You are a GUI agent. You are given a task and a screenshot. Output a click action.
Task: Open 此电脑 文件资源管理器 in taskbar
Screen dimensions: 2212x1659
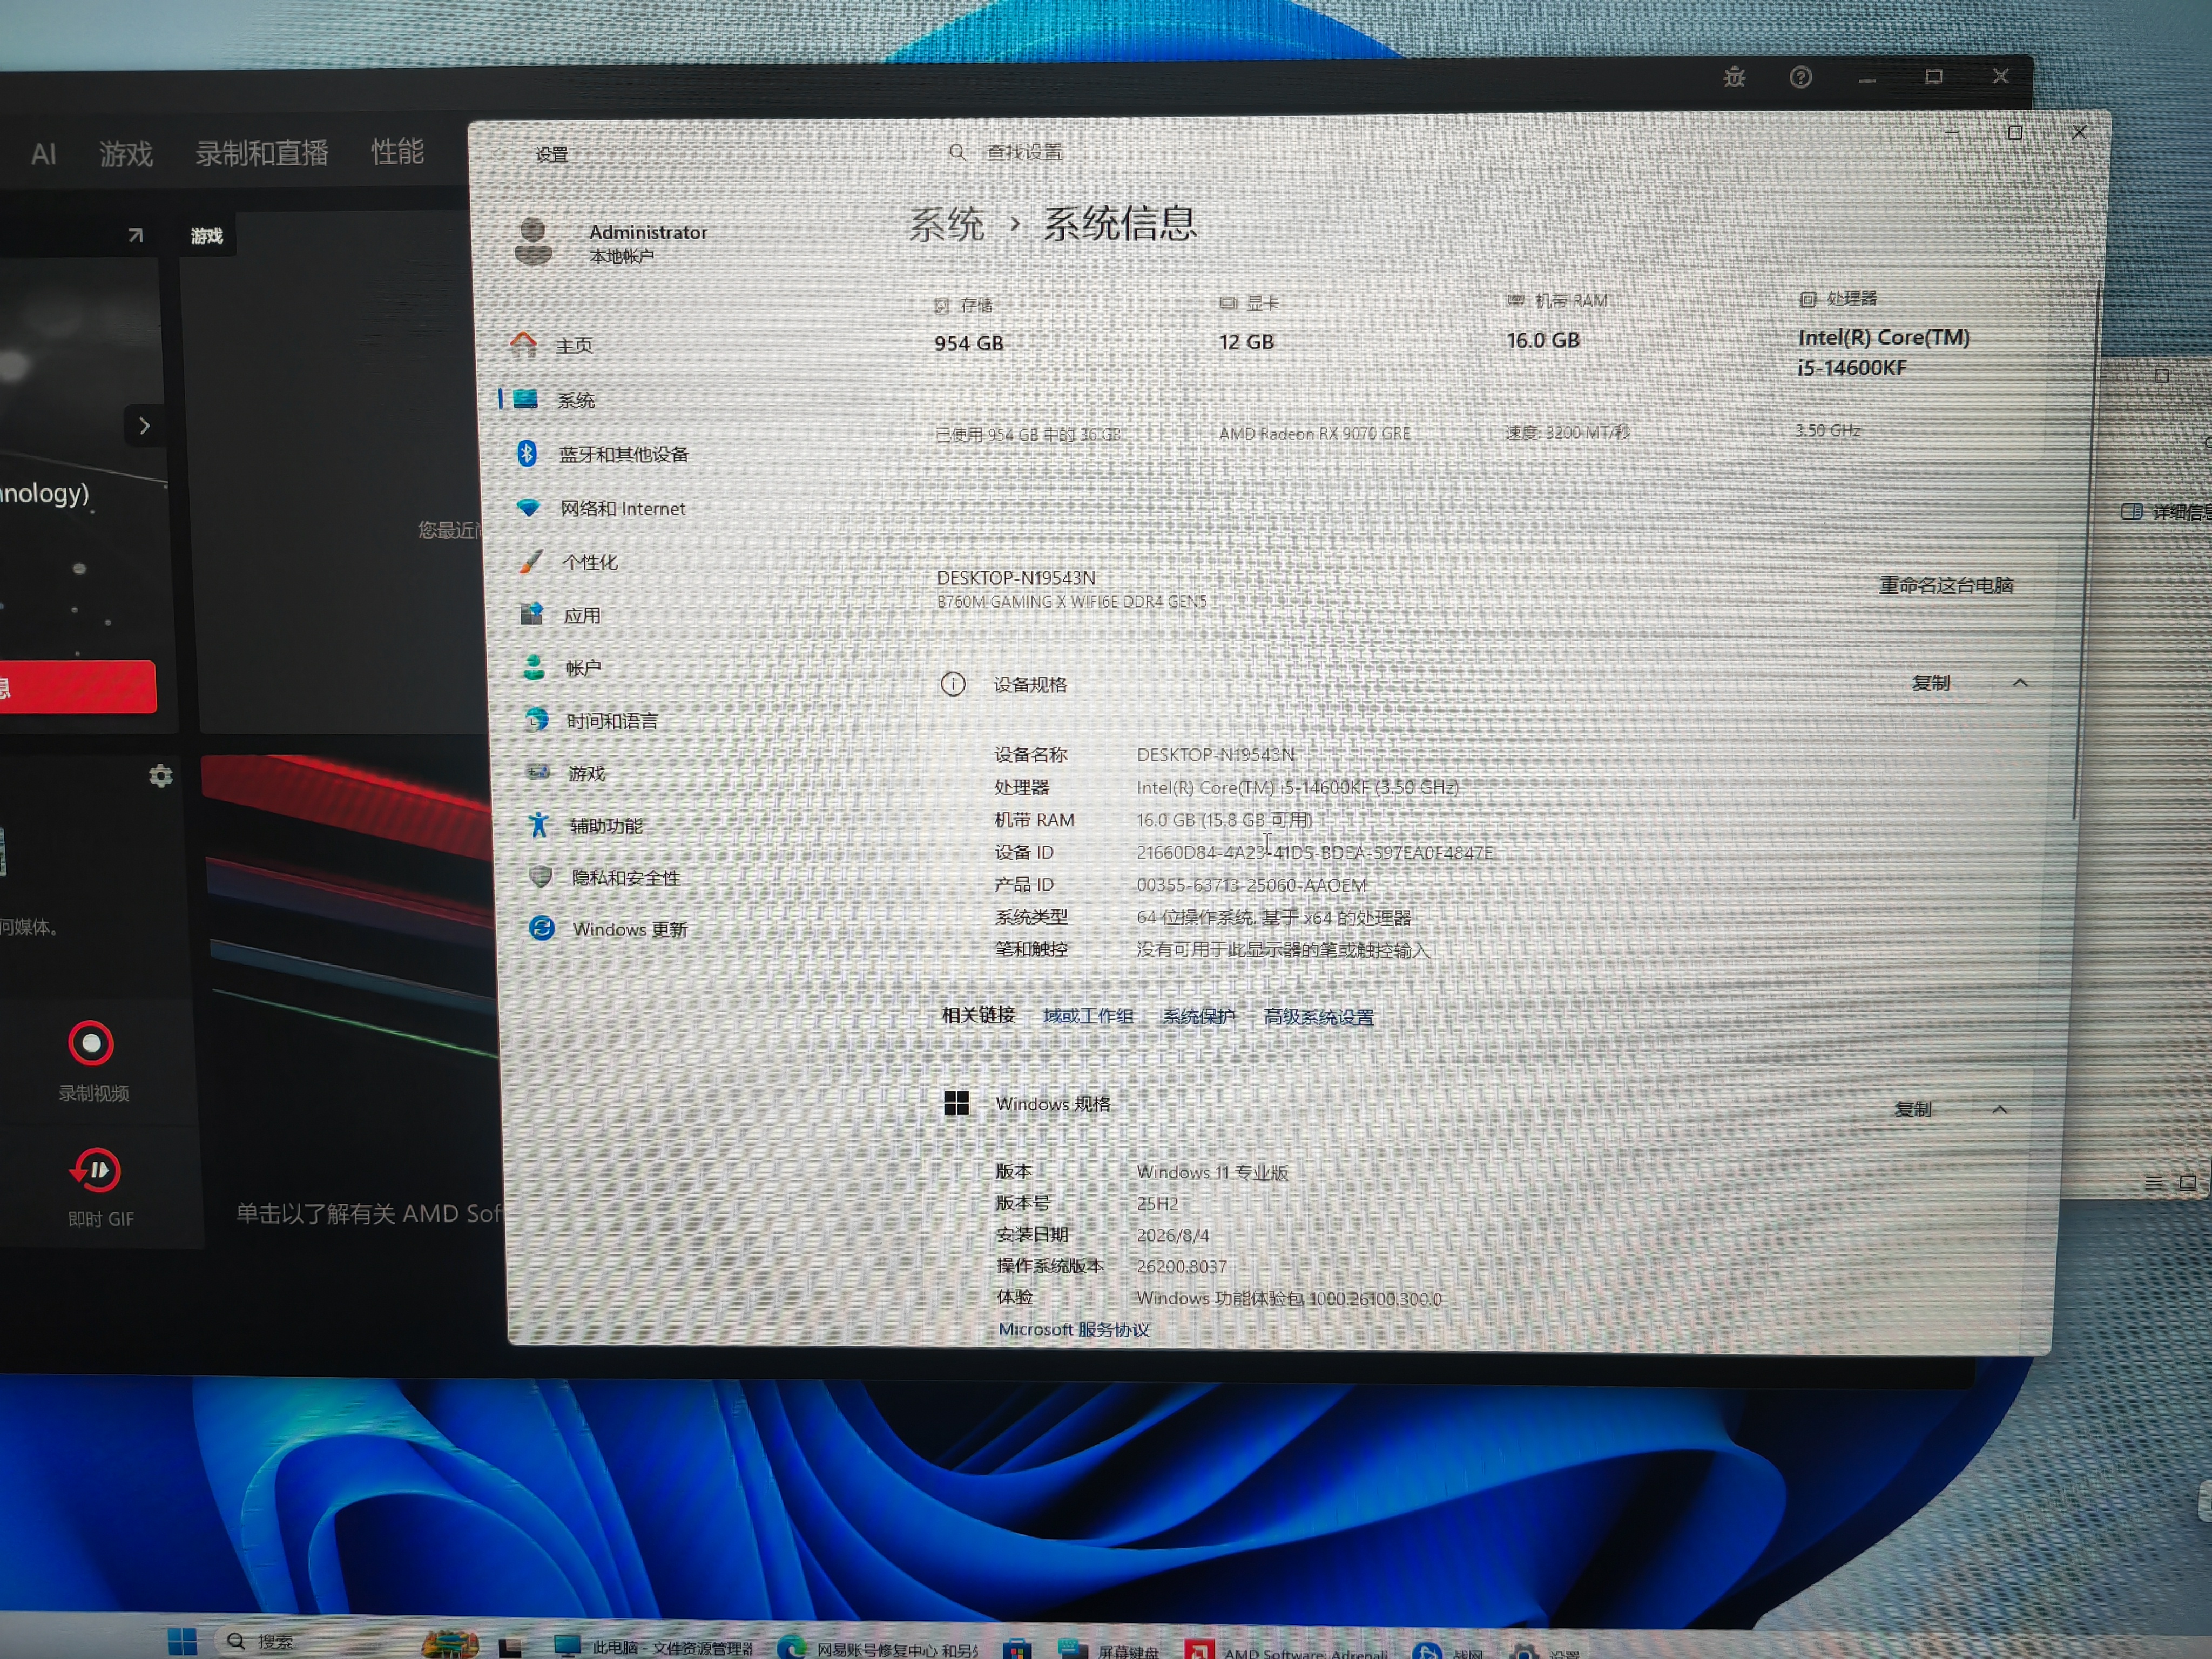point(654,1647)
